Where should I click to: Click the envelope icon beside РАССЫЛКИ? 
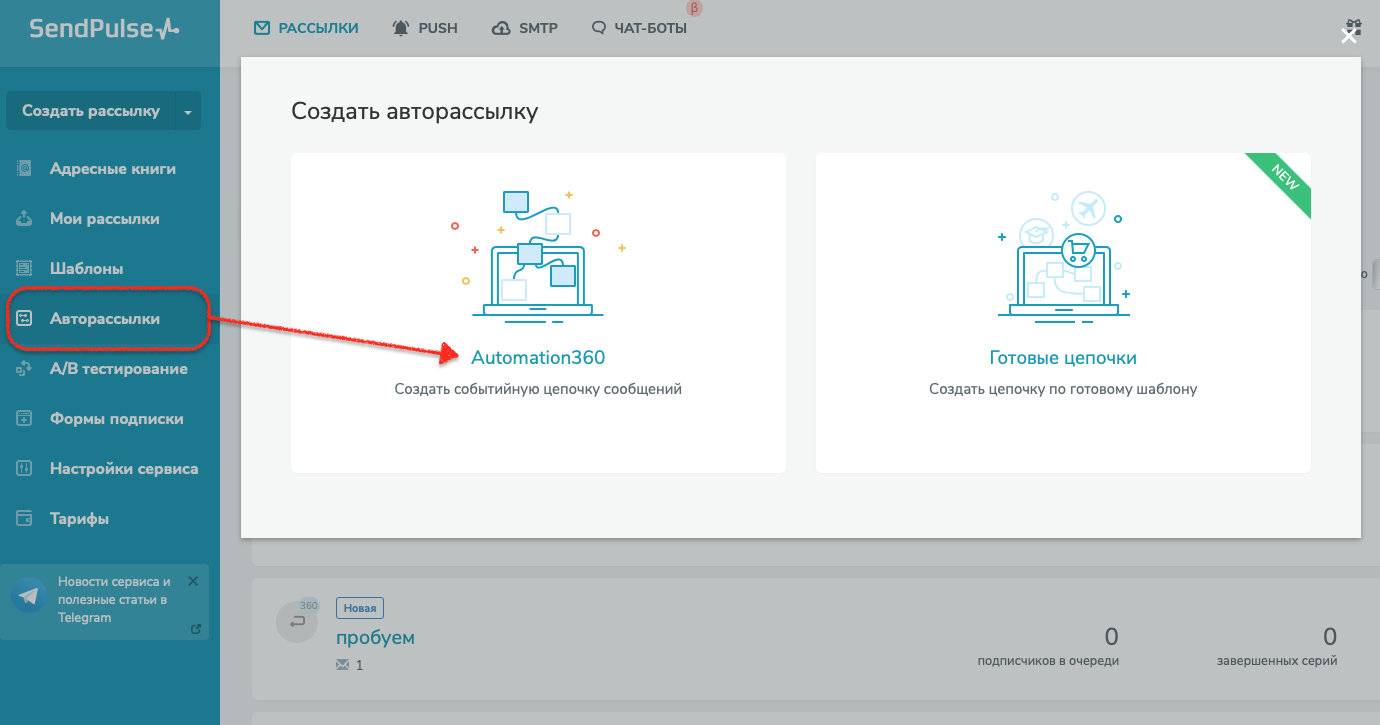click(263, 28)
